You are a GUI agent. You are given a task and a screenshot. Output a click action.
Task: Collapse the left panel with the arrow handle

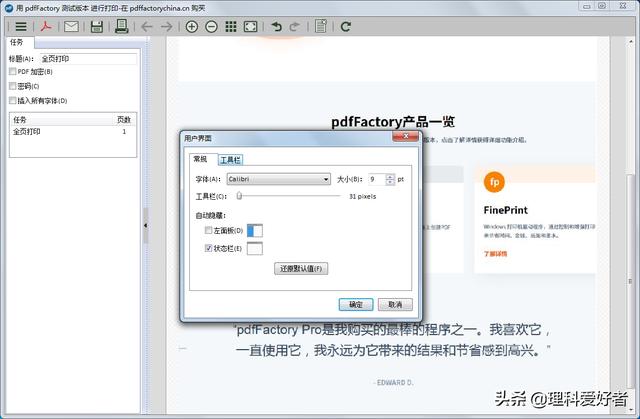coord(145,225)
